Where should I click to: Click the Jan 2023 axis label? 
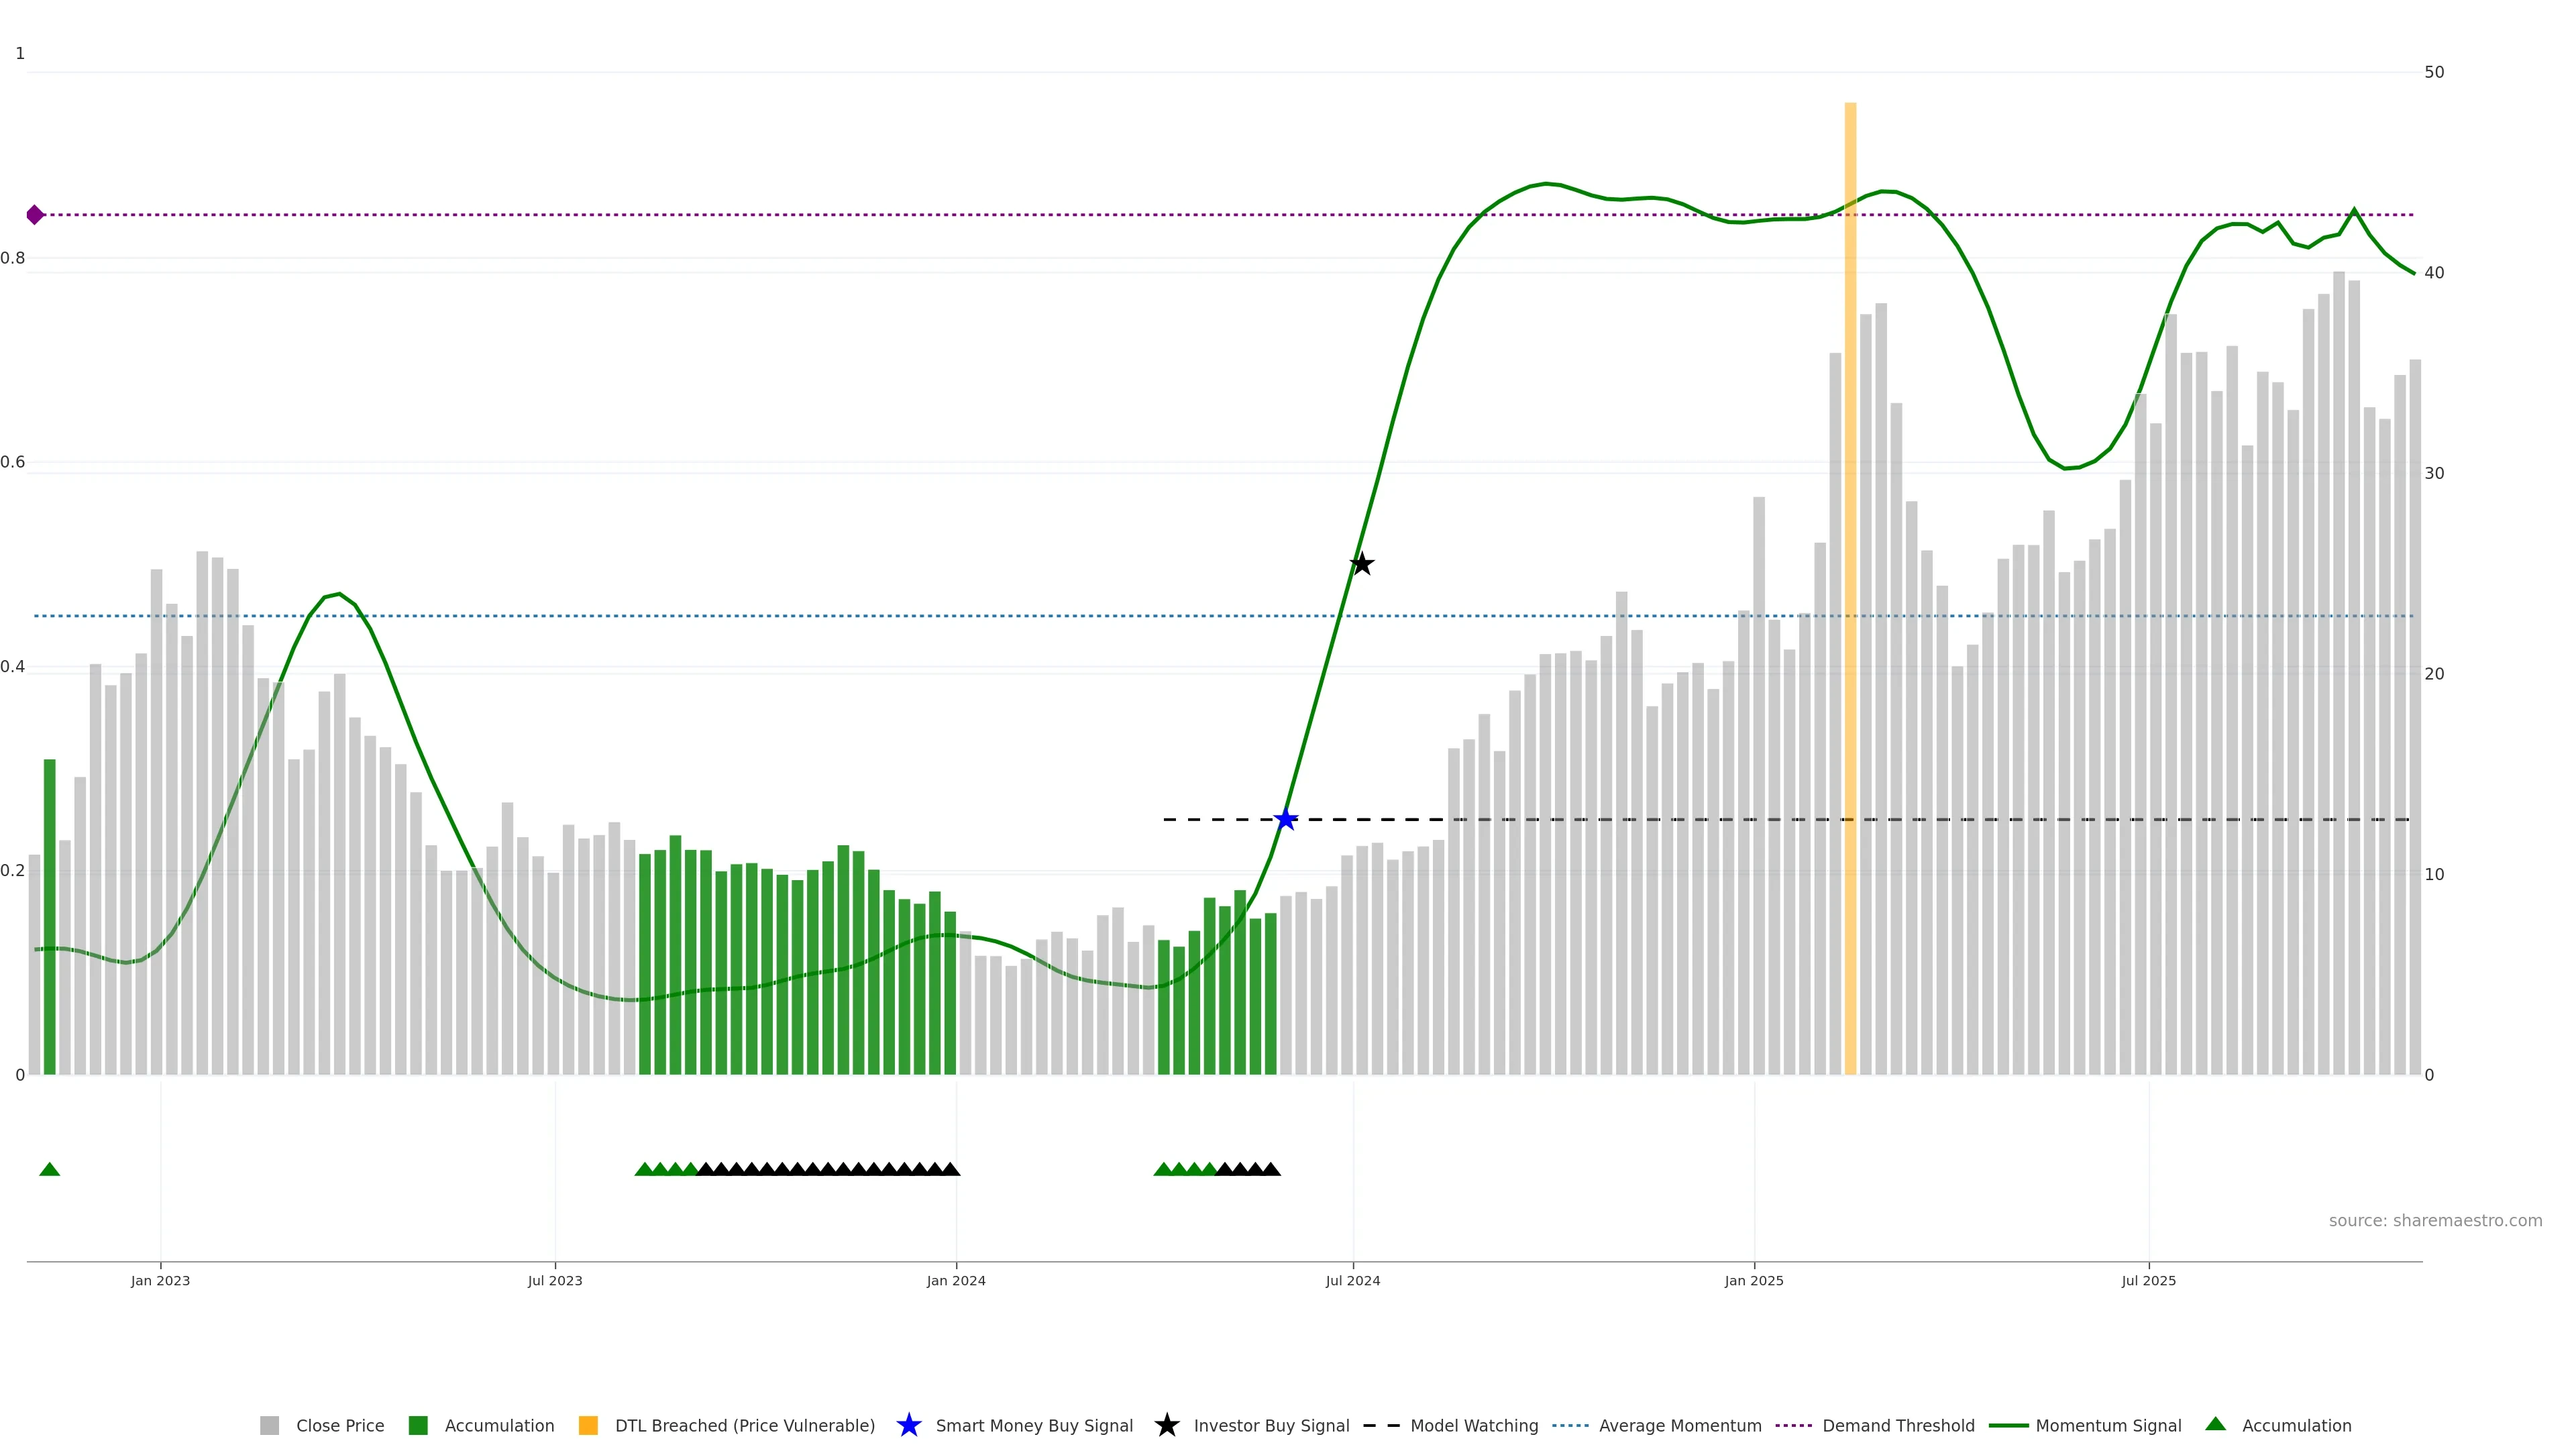160,1281
